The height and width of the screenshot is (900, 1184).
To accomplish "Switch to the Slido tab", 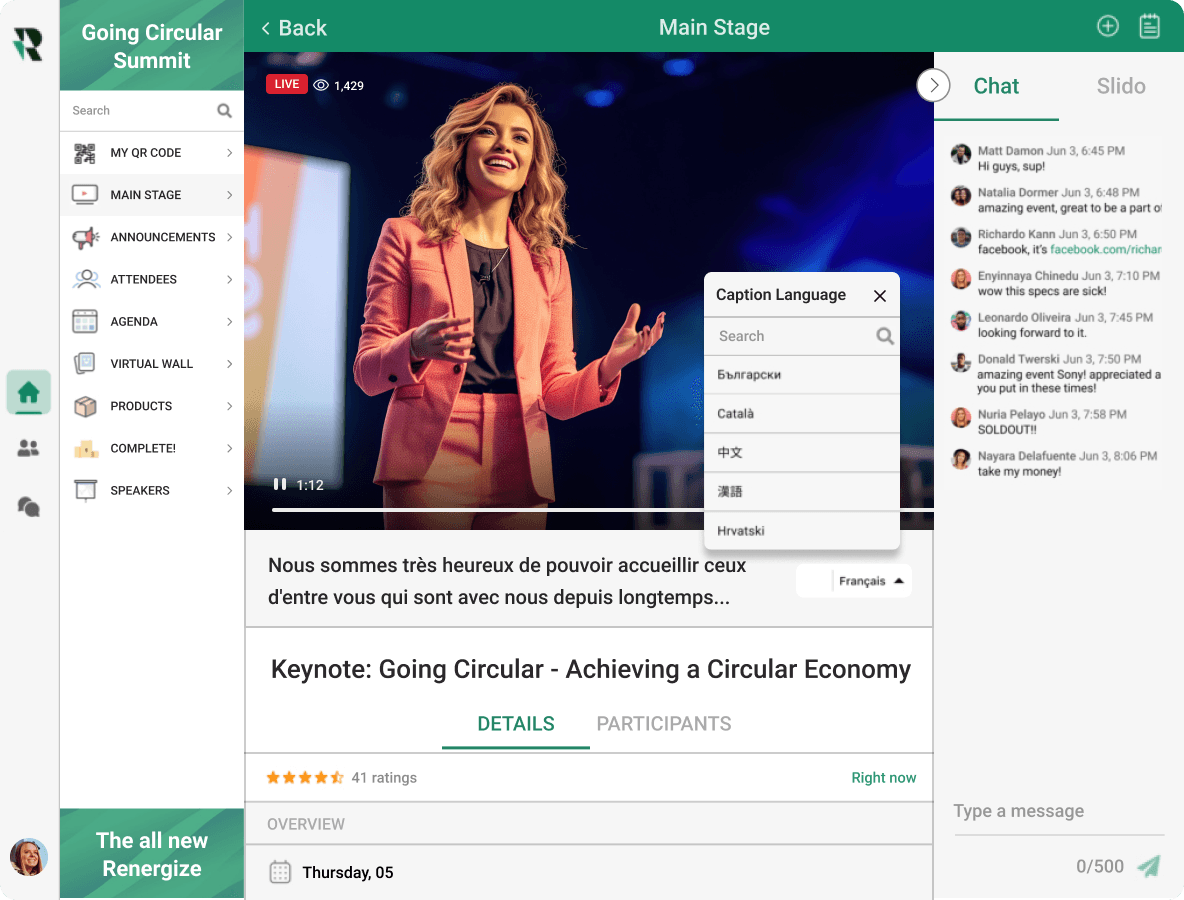I will pyautogui.click(x=1121, y=86).
